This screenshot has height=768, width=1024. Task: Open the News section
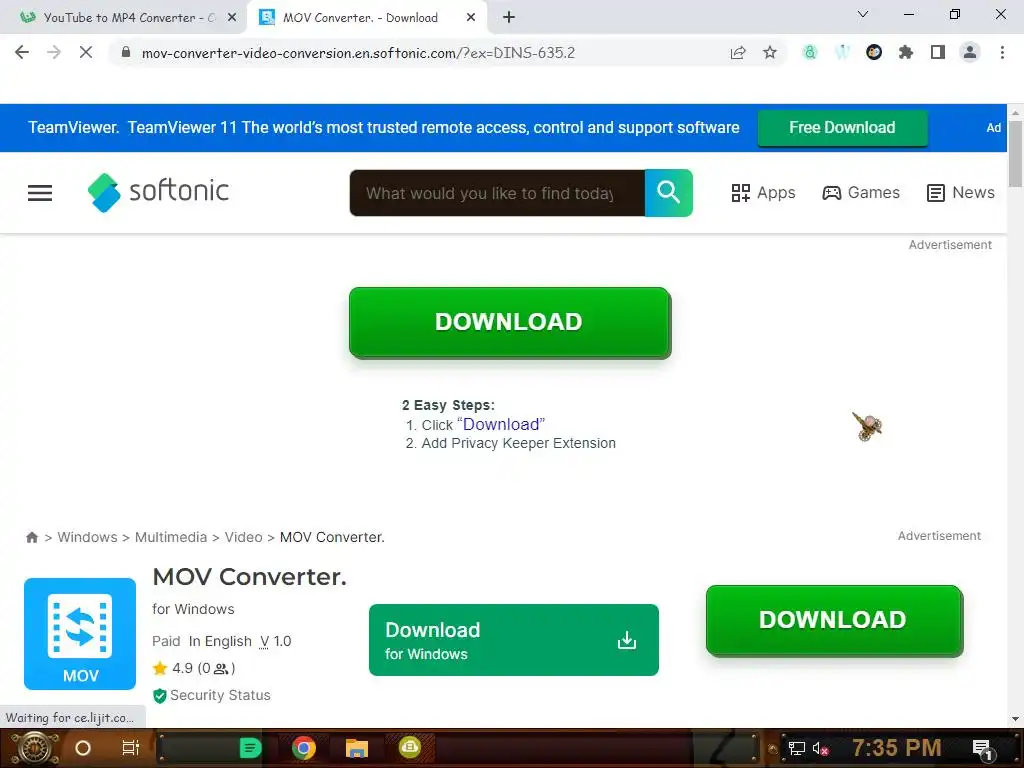pos(961,193)
